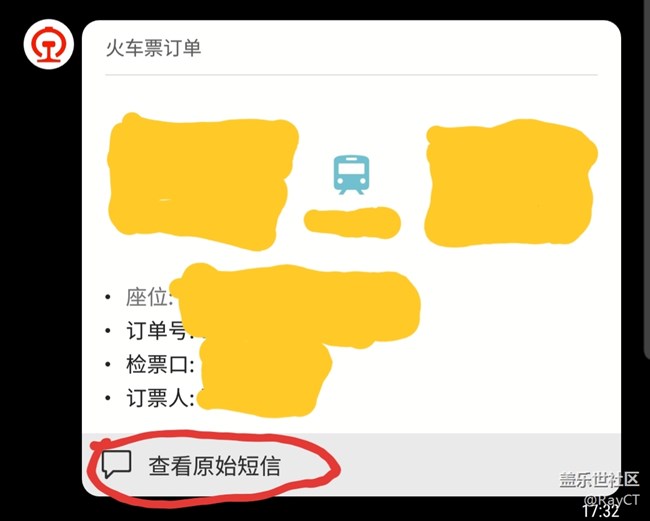Screen dimensions: 650x521
Task: Open 查看原始短信 to view the original SMS
Action: tap(215, 466)
